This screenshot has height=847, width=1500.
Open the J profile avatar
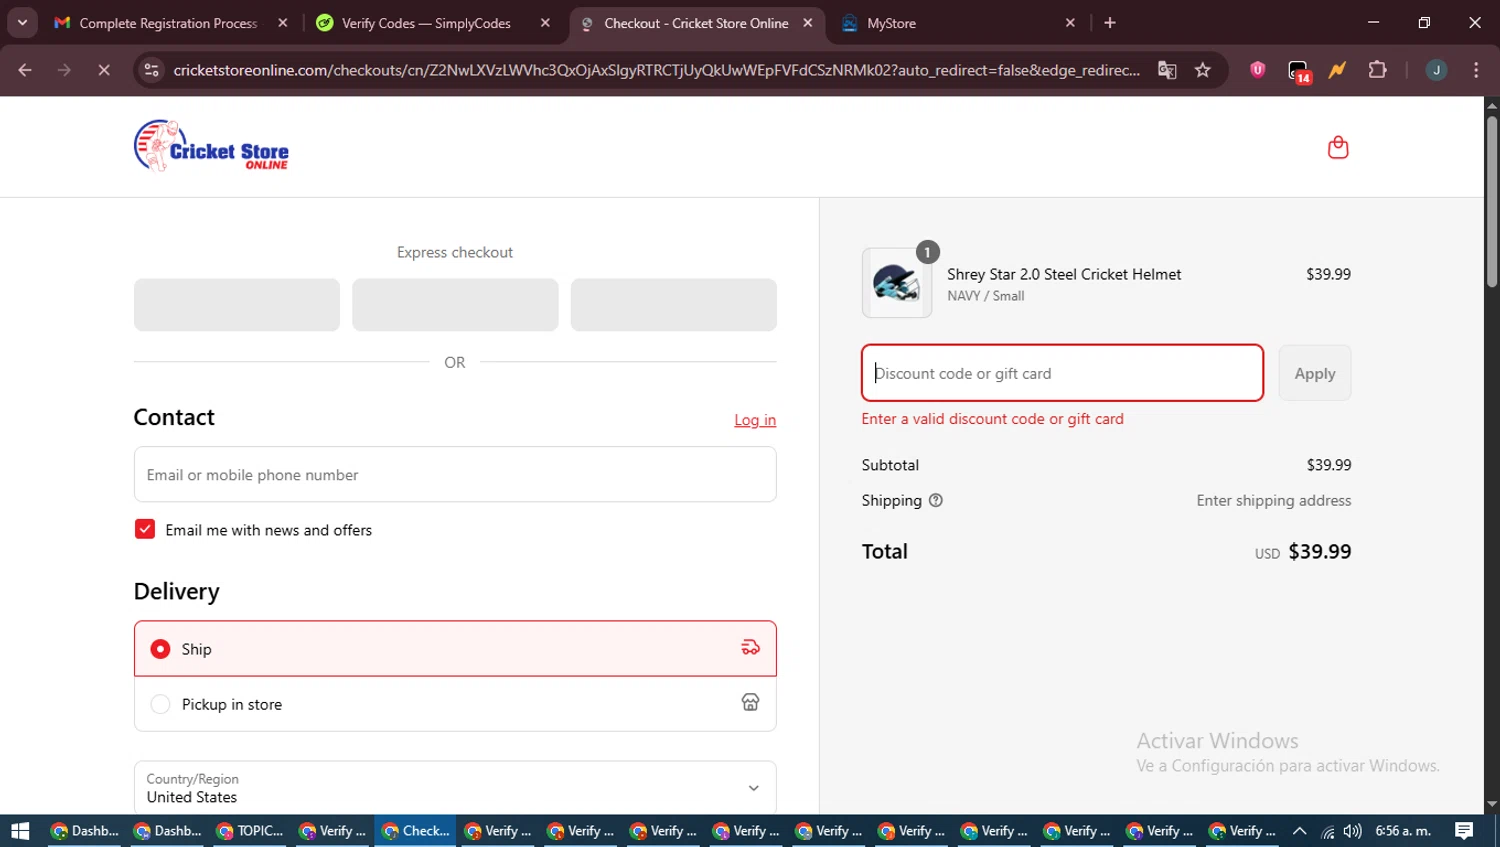[1436, 70]
